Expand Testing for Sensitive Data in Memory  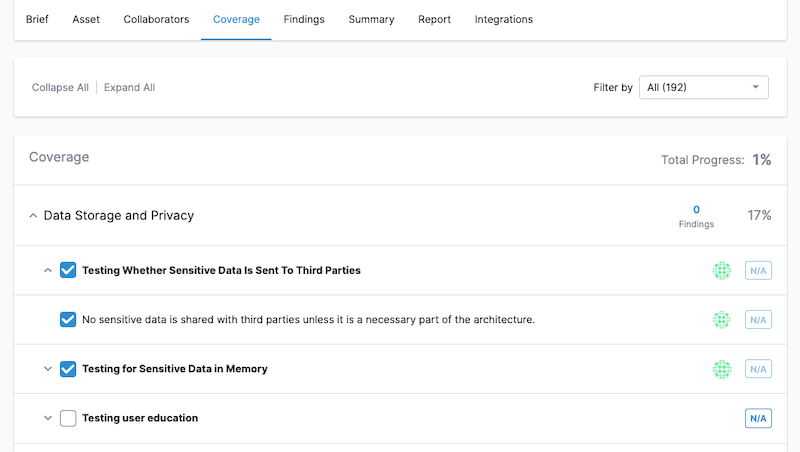[x=47, y=369]
